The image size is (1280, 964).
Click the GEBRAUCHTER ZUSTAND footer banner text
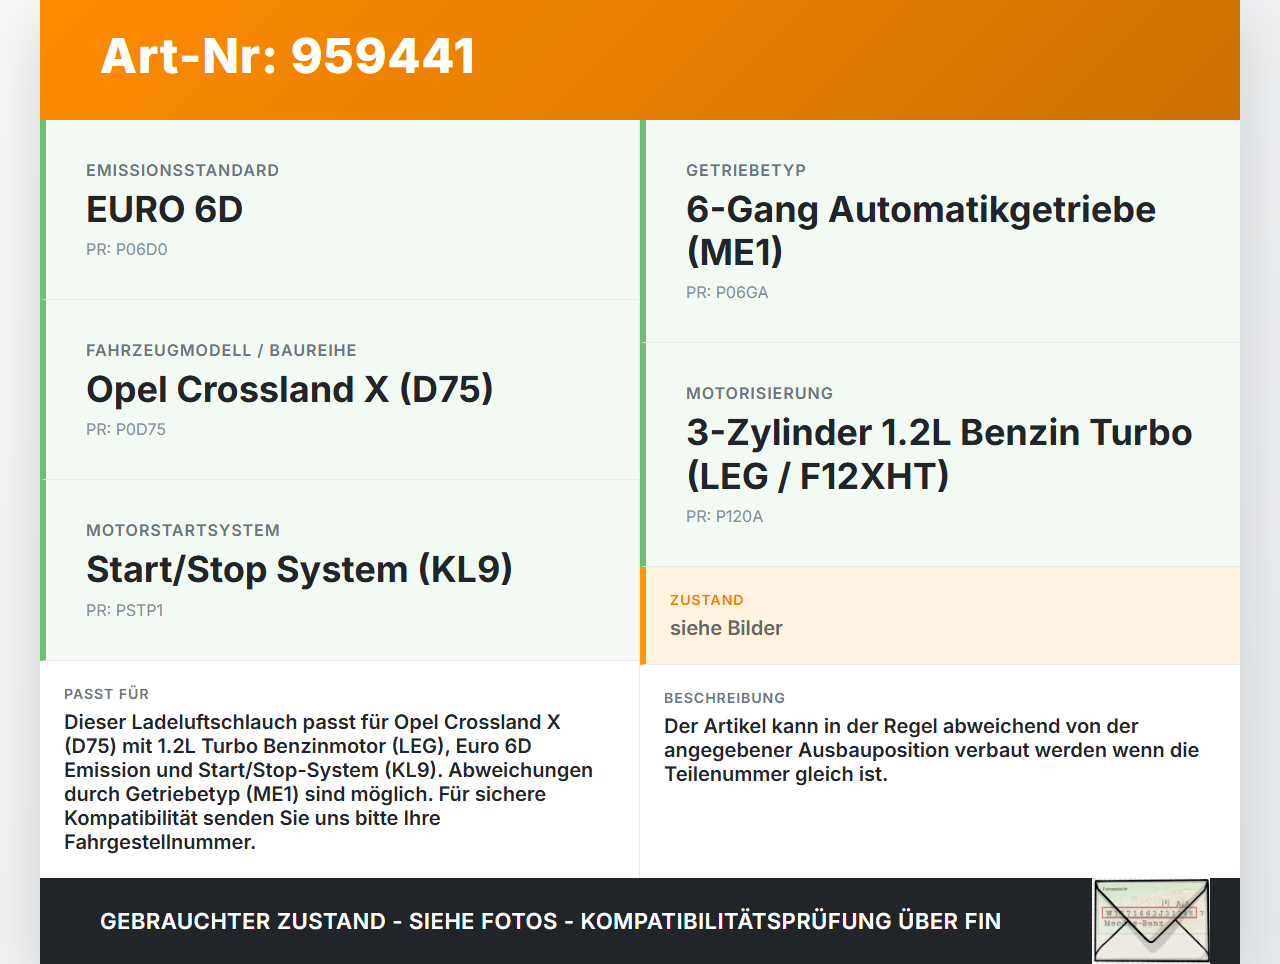[550, 921]
